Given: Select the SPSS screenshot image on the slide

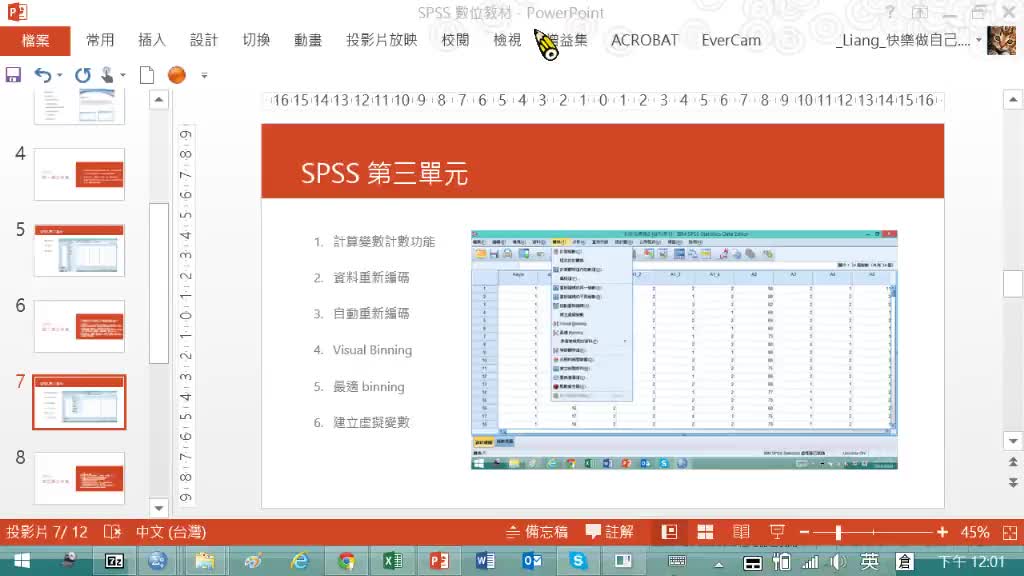Looking at the screenshot, I should 684,349.
